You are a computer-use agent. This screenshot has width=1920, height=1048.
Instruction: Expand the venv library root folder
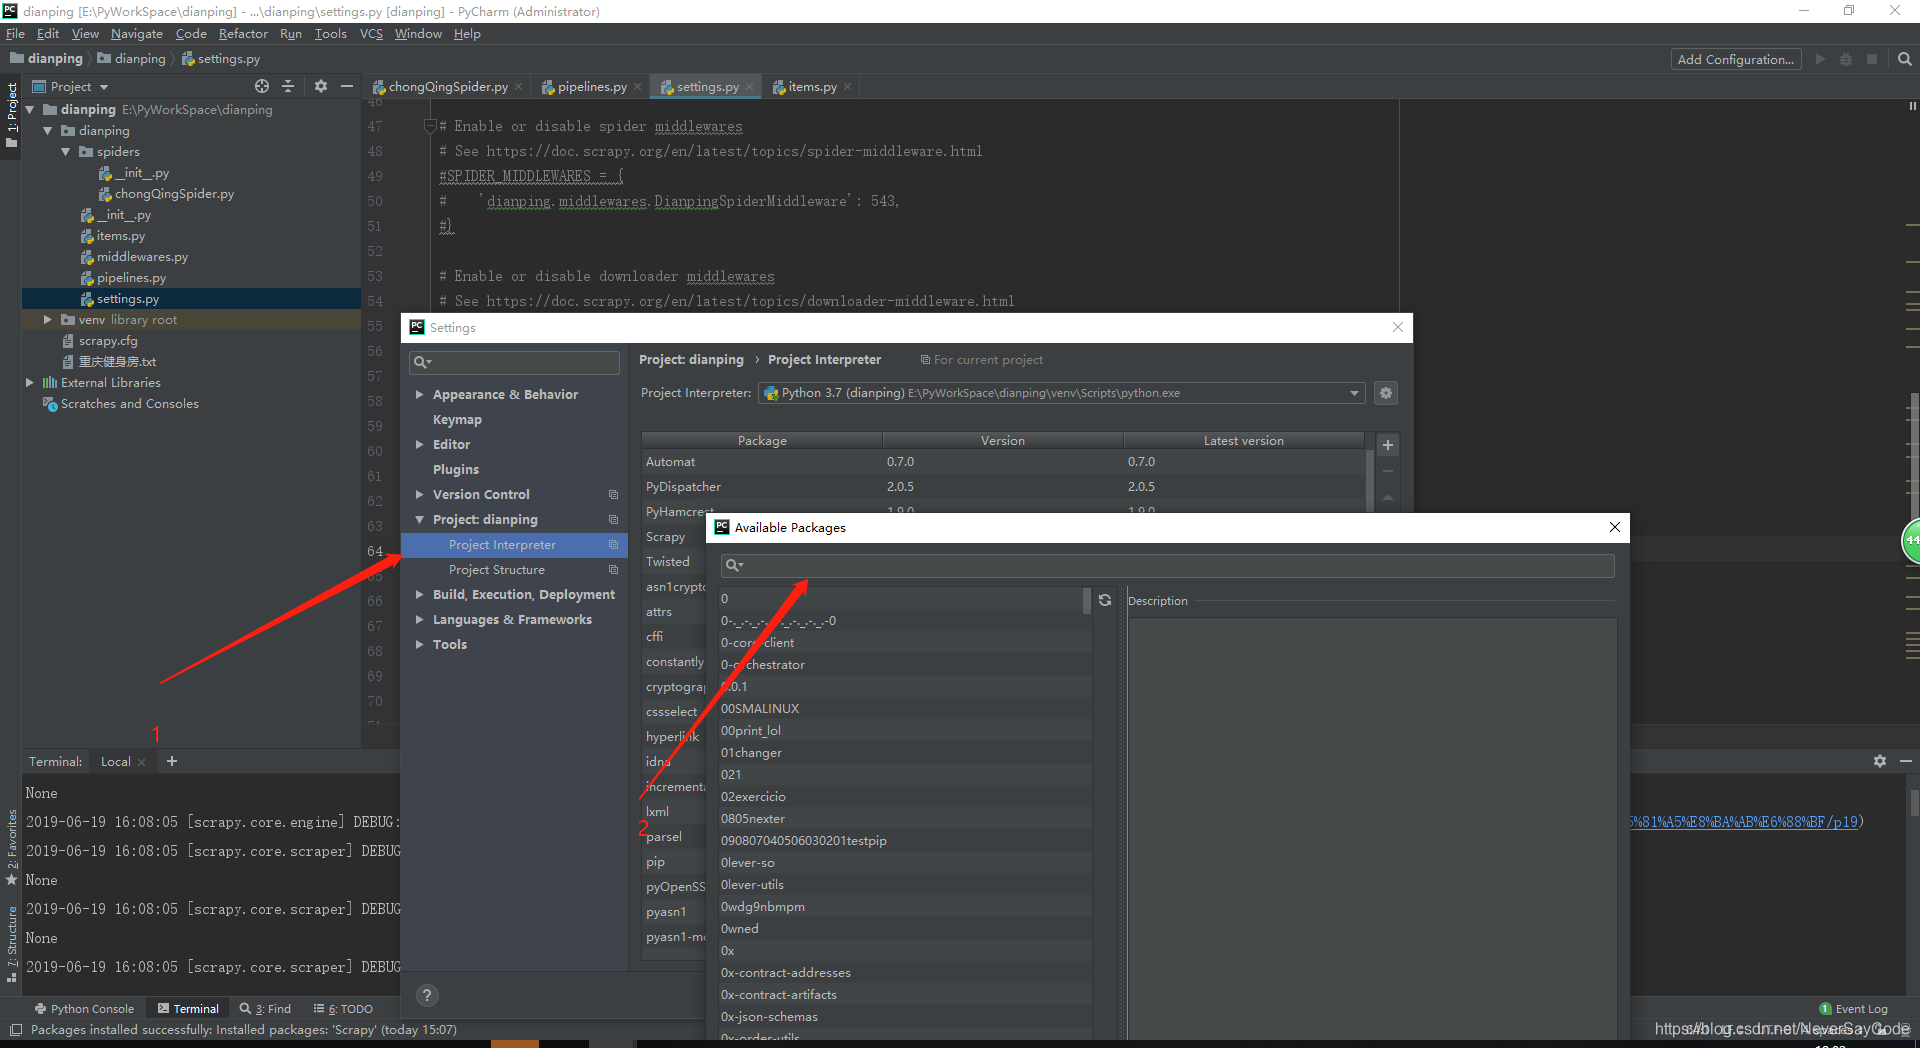[x=47, y=320]
